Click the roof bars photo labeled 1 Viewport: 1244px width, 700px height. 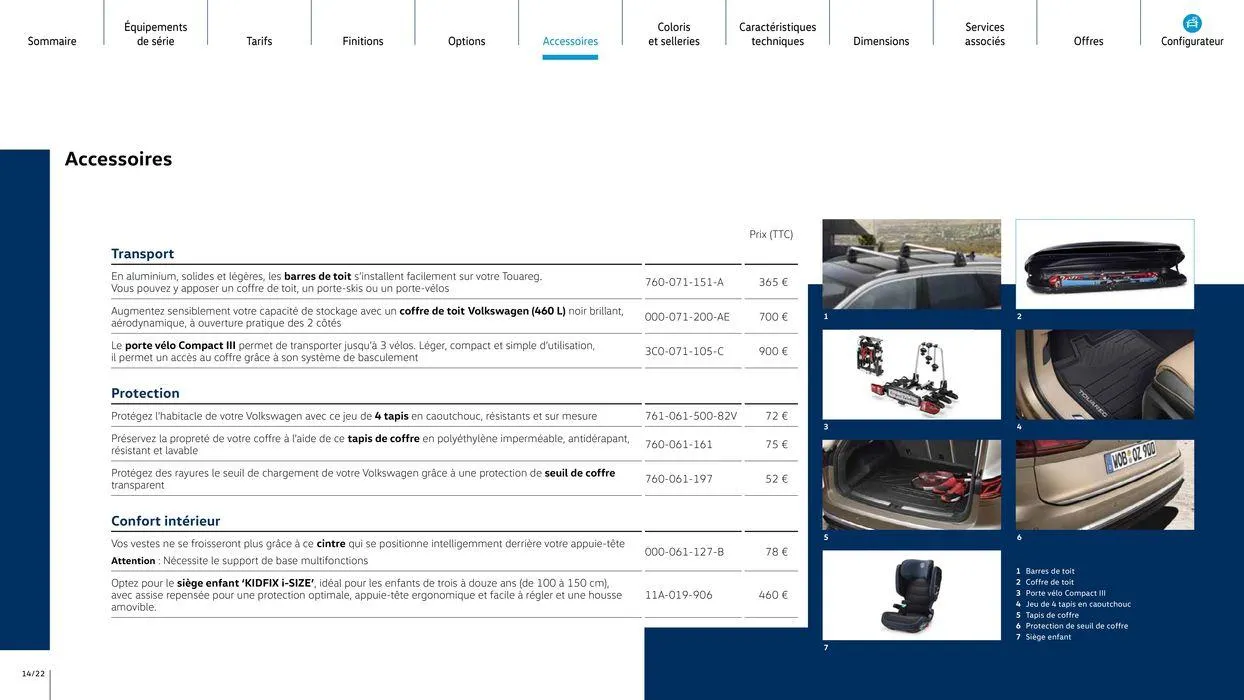tap(911, 264)
